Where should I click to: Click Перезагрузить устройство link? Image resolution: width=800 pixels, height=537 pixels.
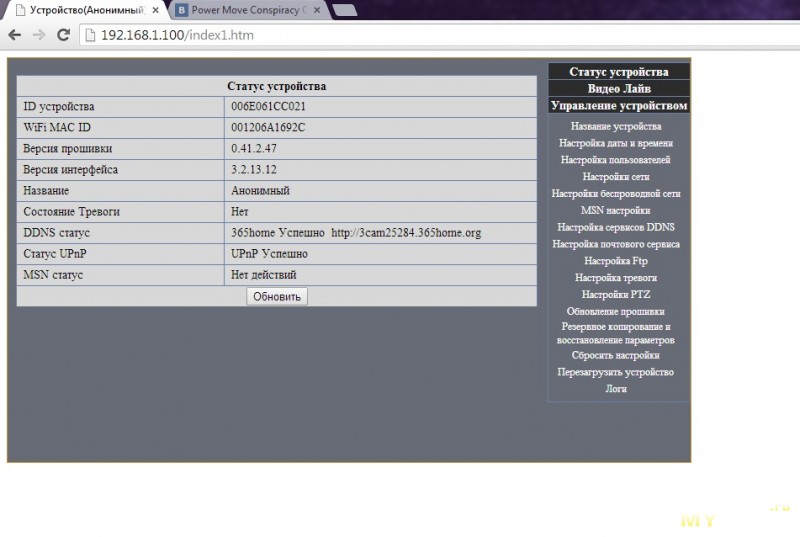click(616, 372)
